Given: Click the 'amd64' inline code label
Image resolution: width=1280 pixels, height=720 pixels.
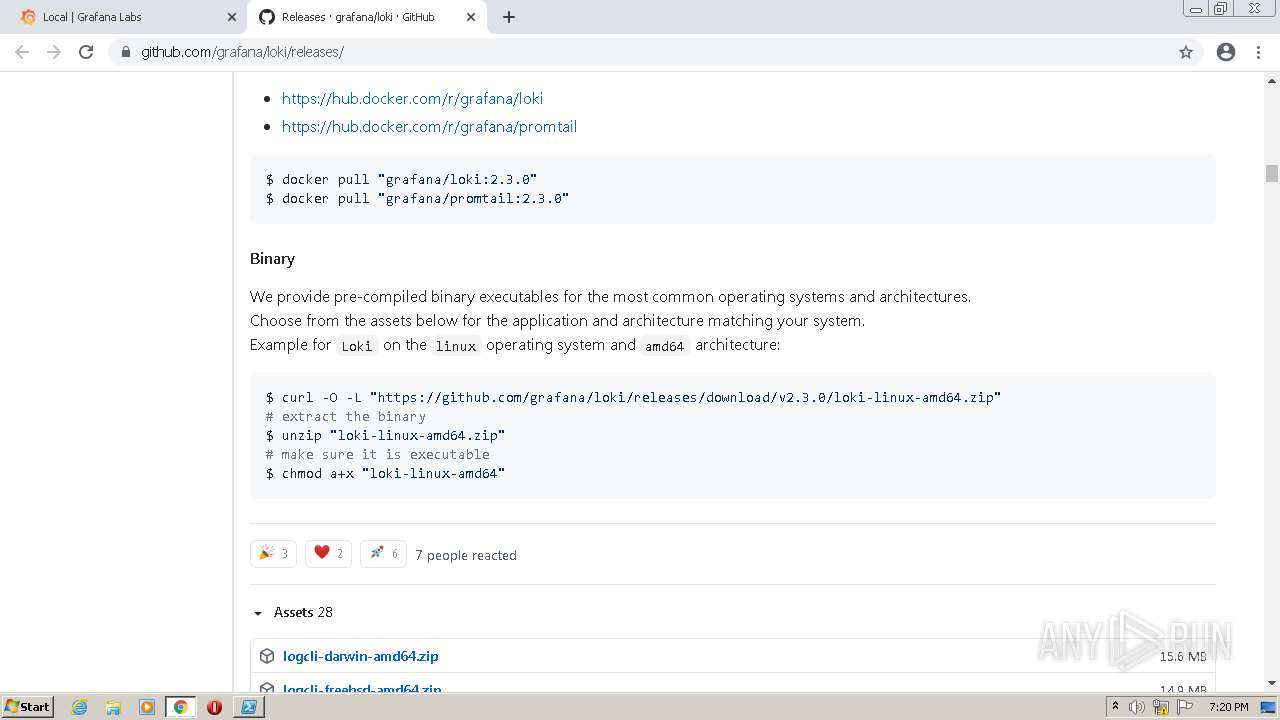Looking at the screenshot, I should tap(665, 346).
